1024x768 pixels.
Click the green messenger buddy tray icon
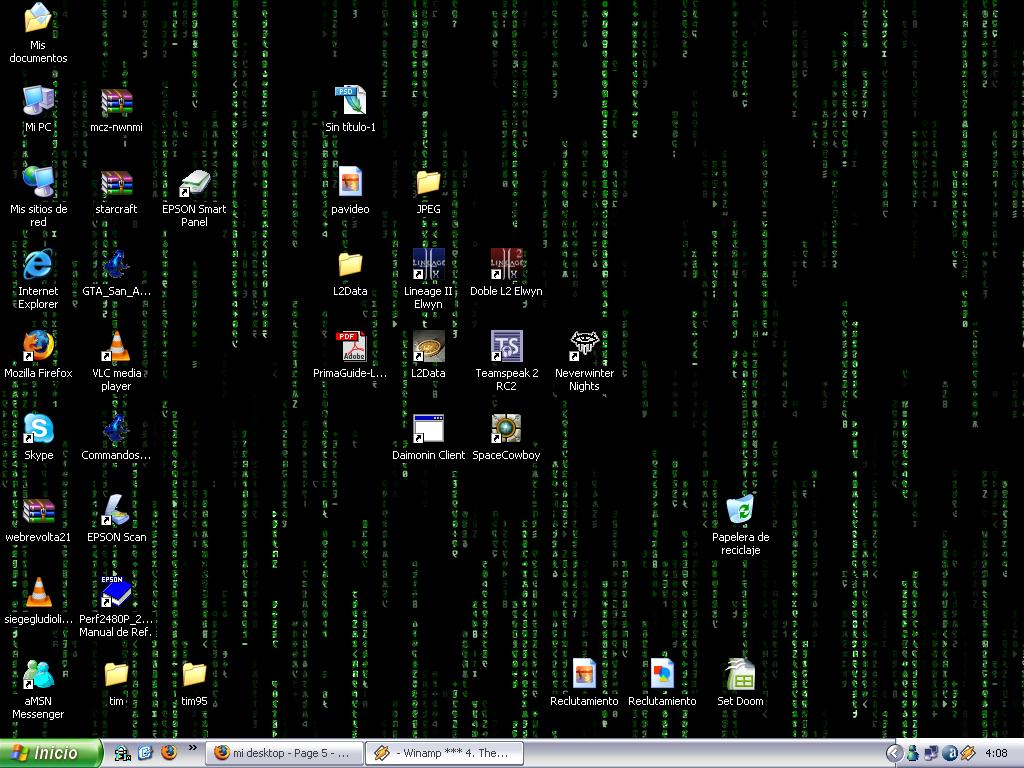click(912, 754)
